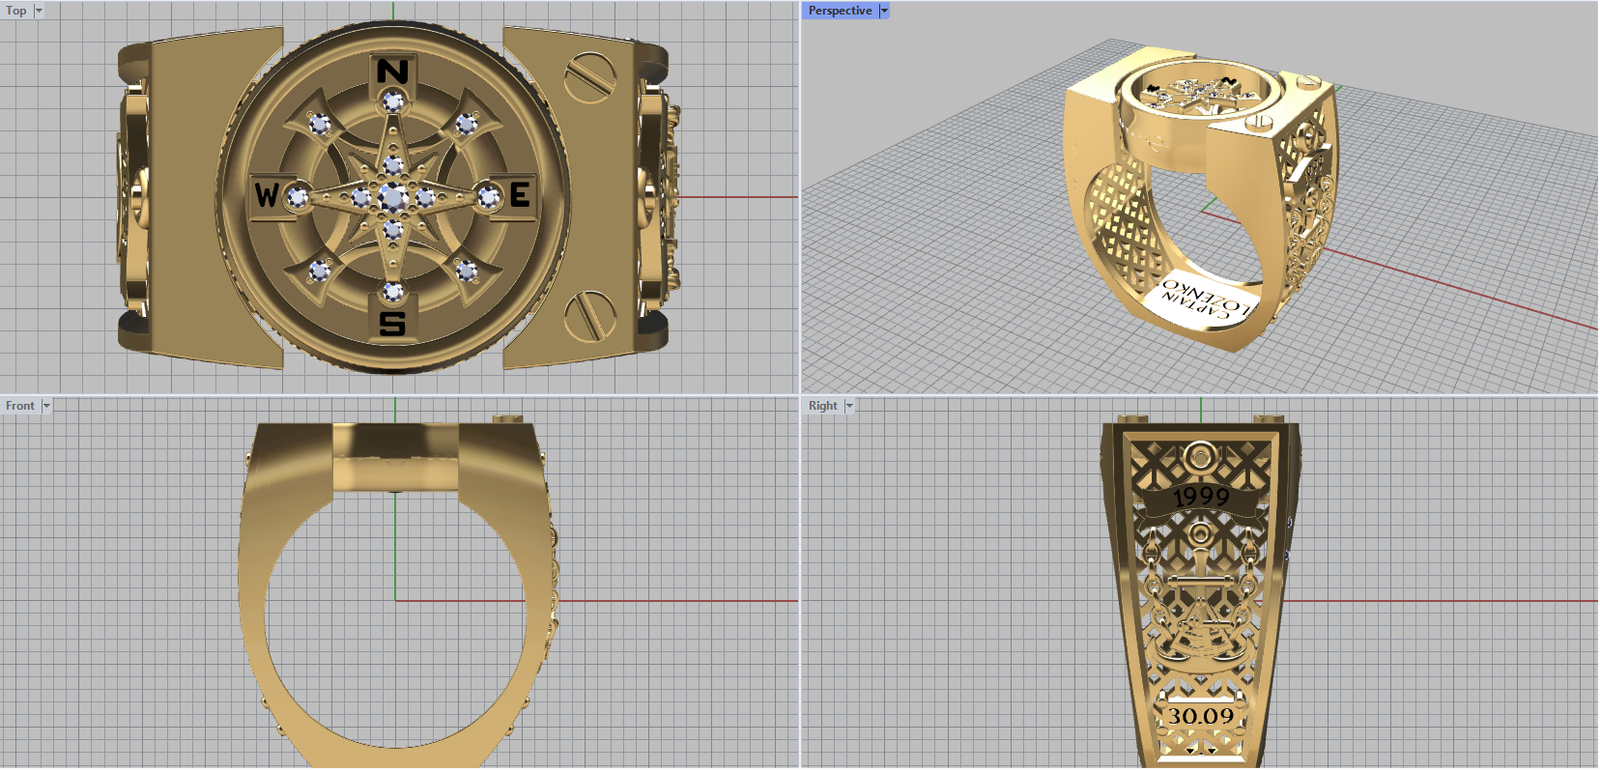The height and width of the screenshot is (772, 1600).
Task: Activate the Perspective viewport title
Action: 839,11
